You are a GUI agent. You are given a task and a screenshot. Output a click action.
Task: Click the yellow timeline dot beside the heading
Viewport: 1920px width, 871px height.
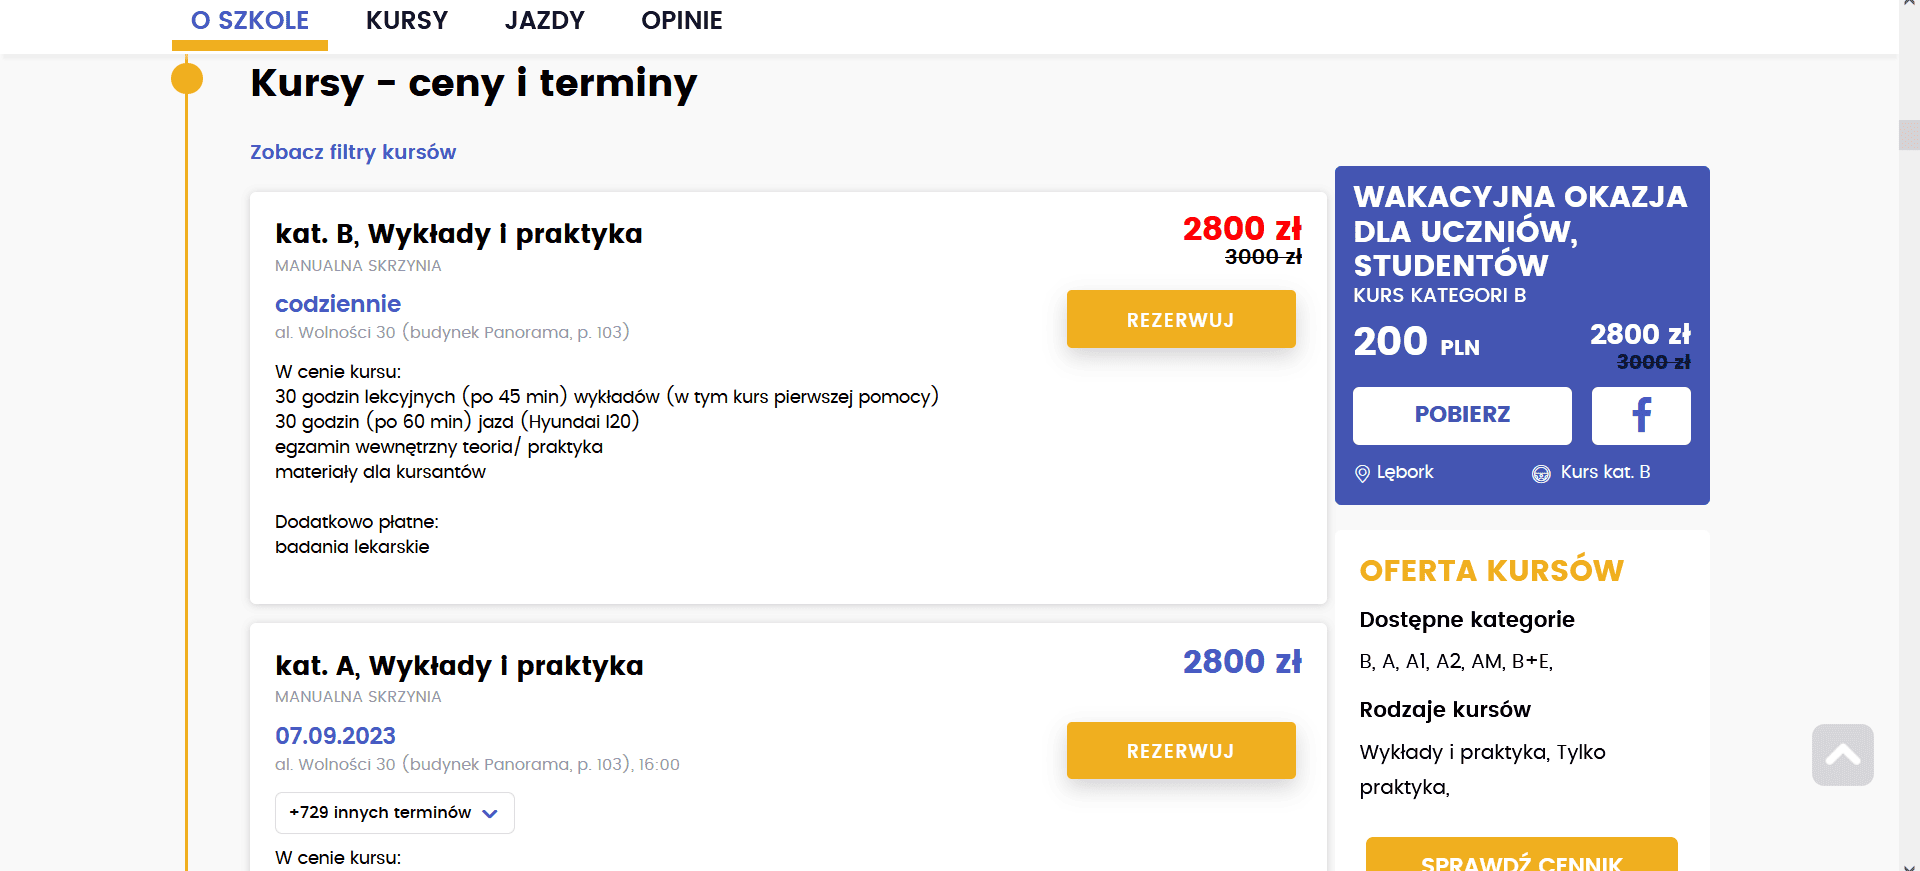[187, 78]
